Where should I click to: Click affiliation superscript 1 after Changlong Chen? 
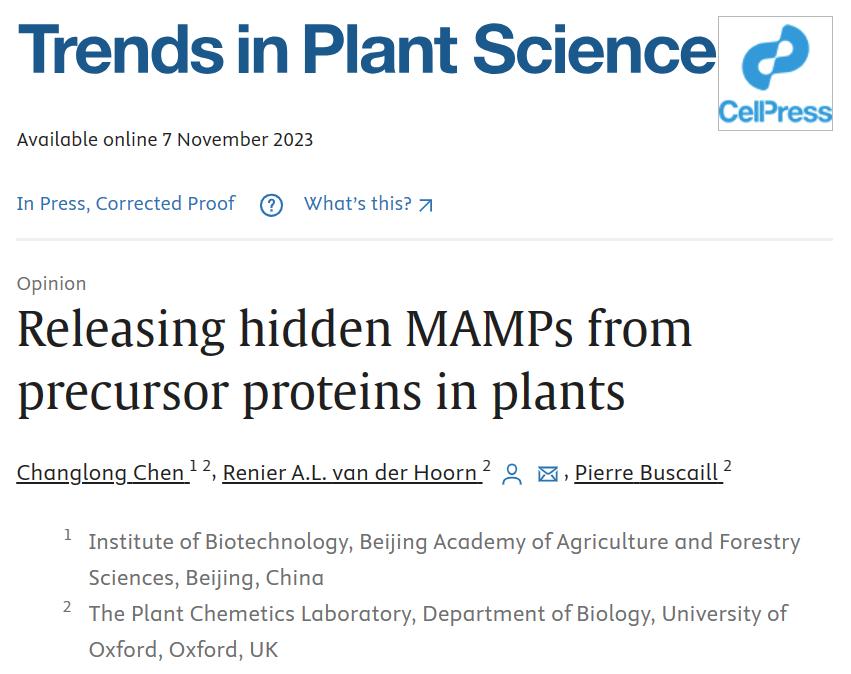pos(193,466)
